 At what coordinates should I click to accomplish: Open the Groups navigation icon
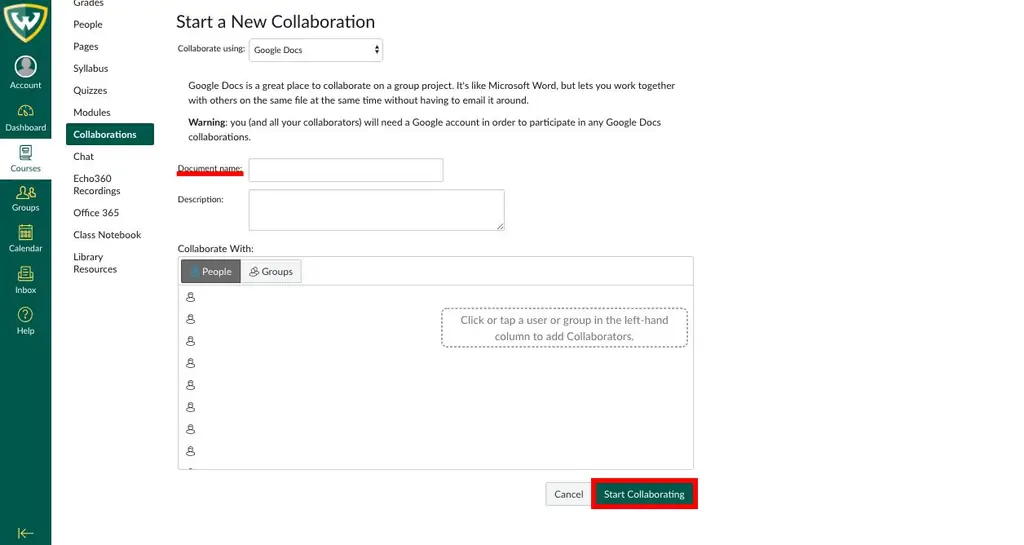pyautogui.click(x=25, y=198)
